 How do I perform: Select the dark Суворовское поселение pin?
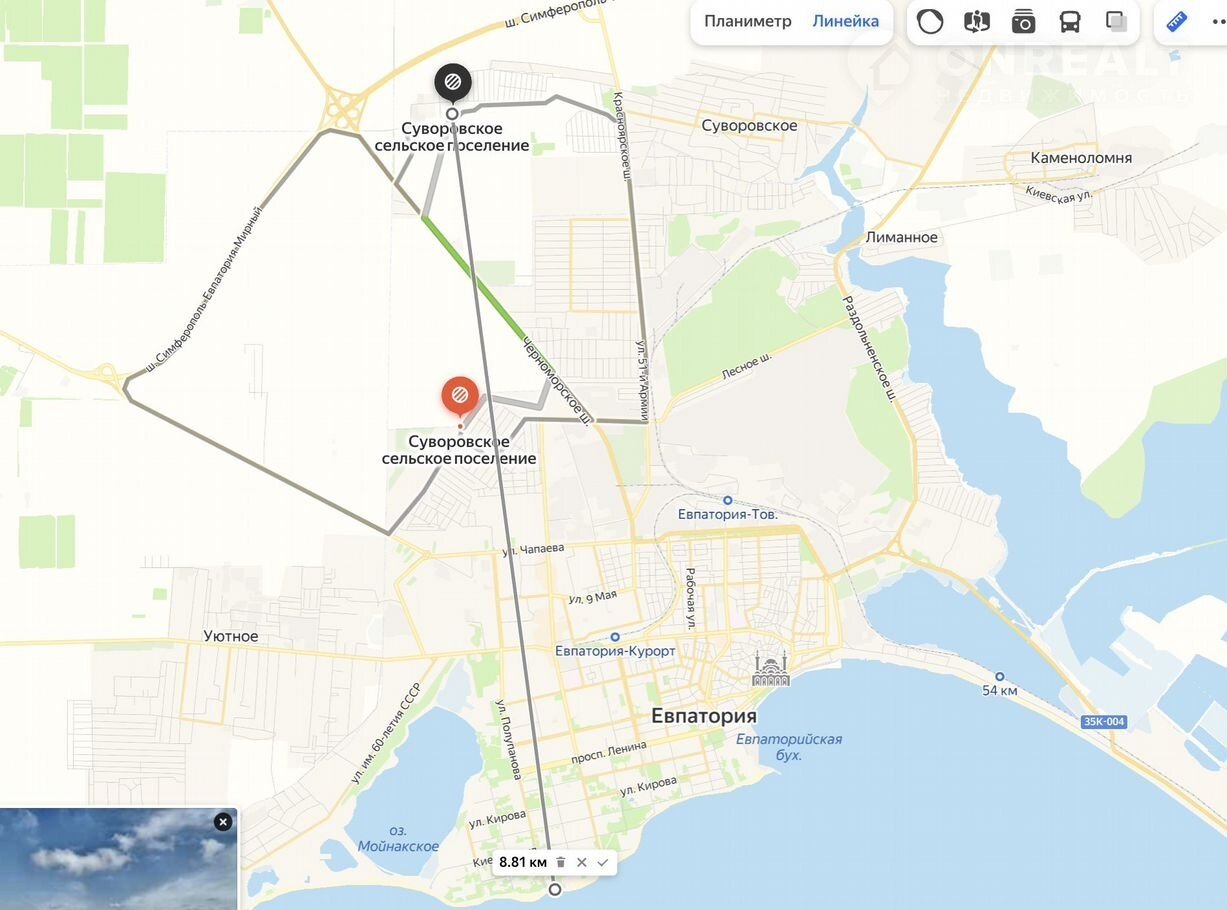point(453,84)
